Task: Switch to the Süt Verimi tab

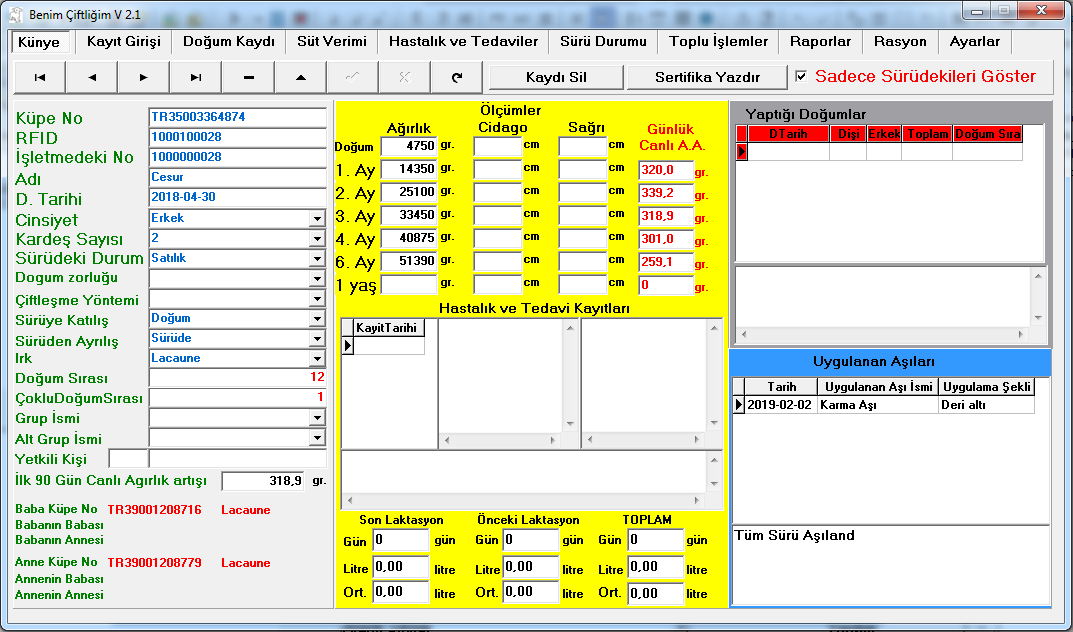Action: click(332, 42)
